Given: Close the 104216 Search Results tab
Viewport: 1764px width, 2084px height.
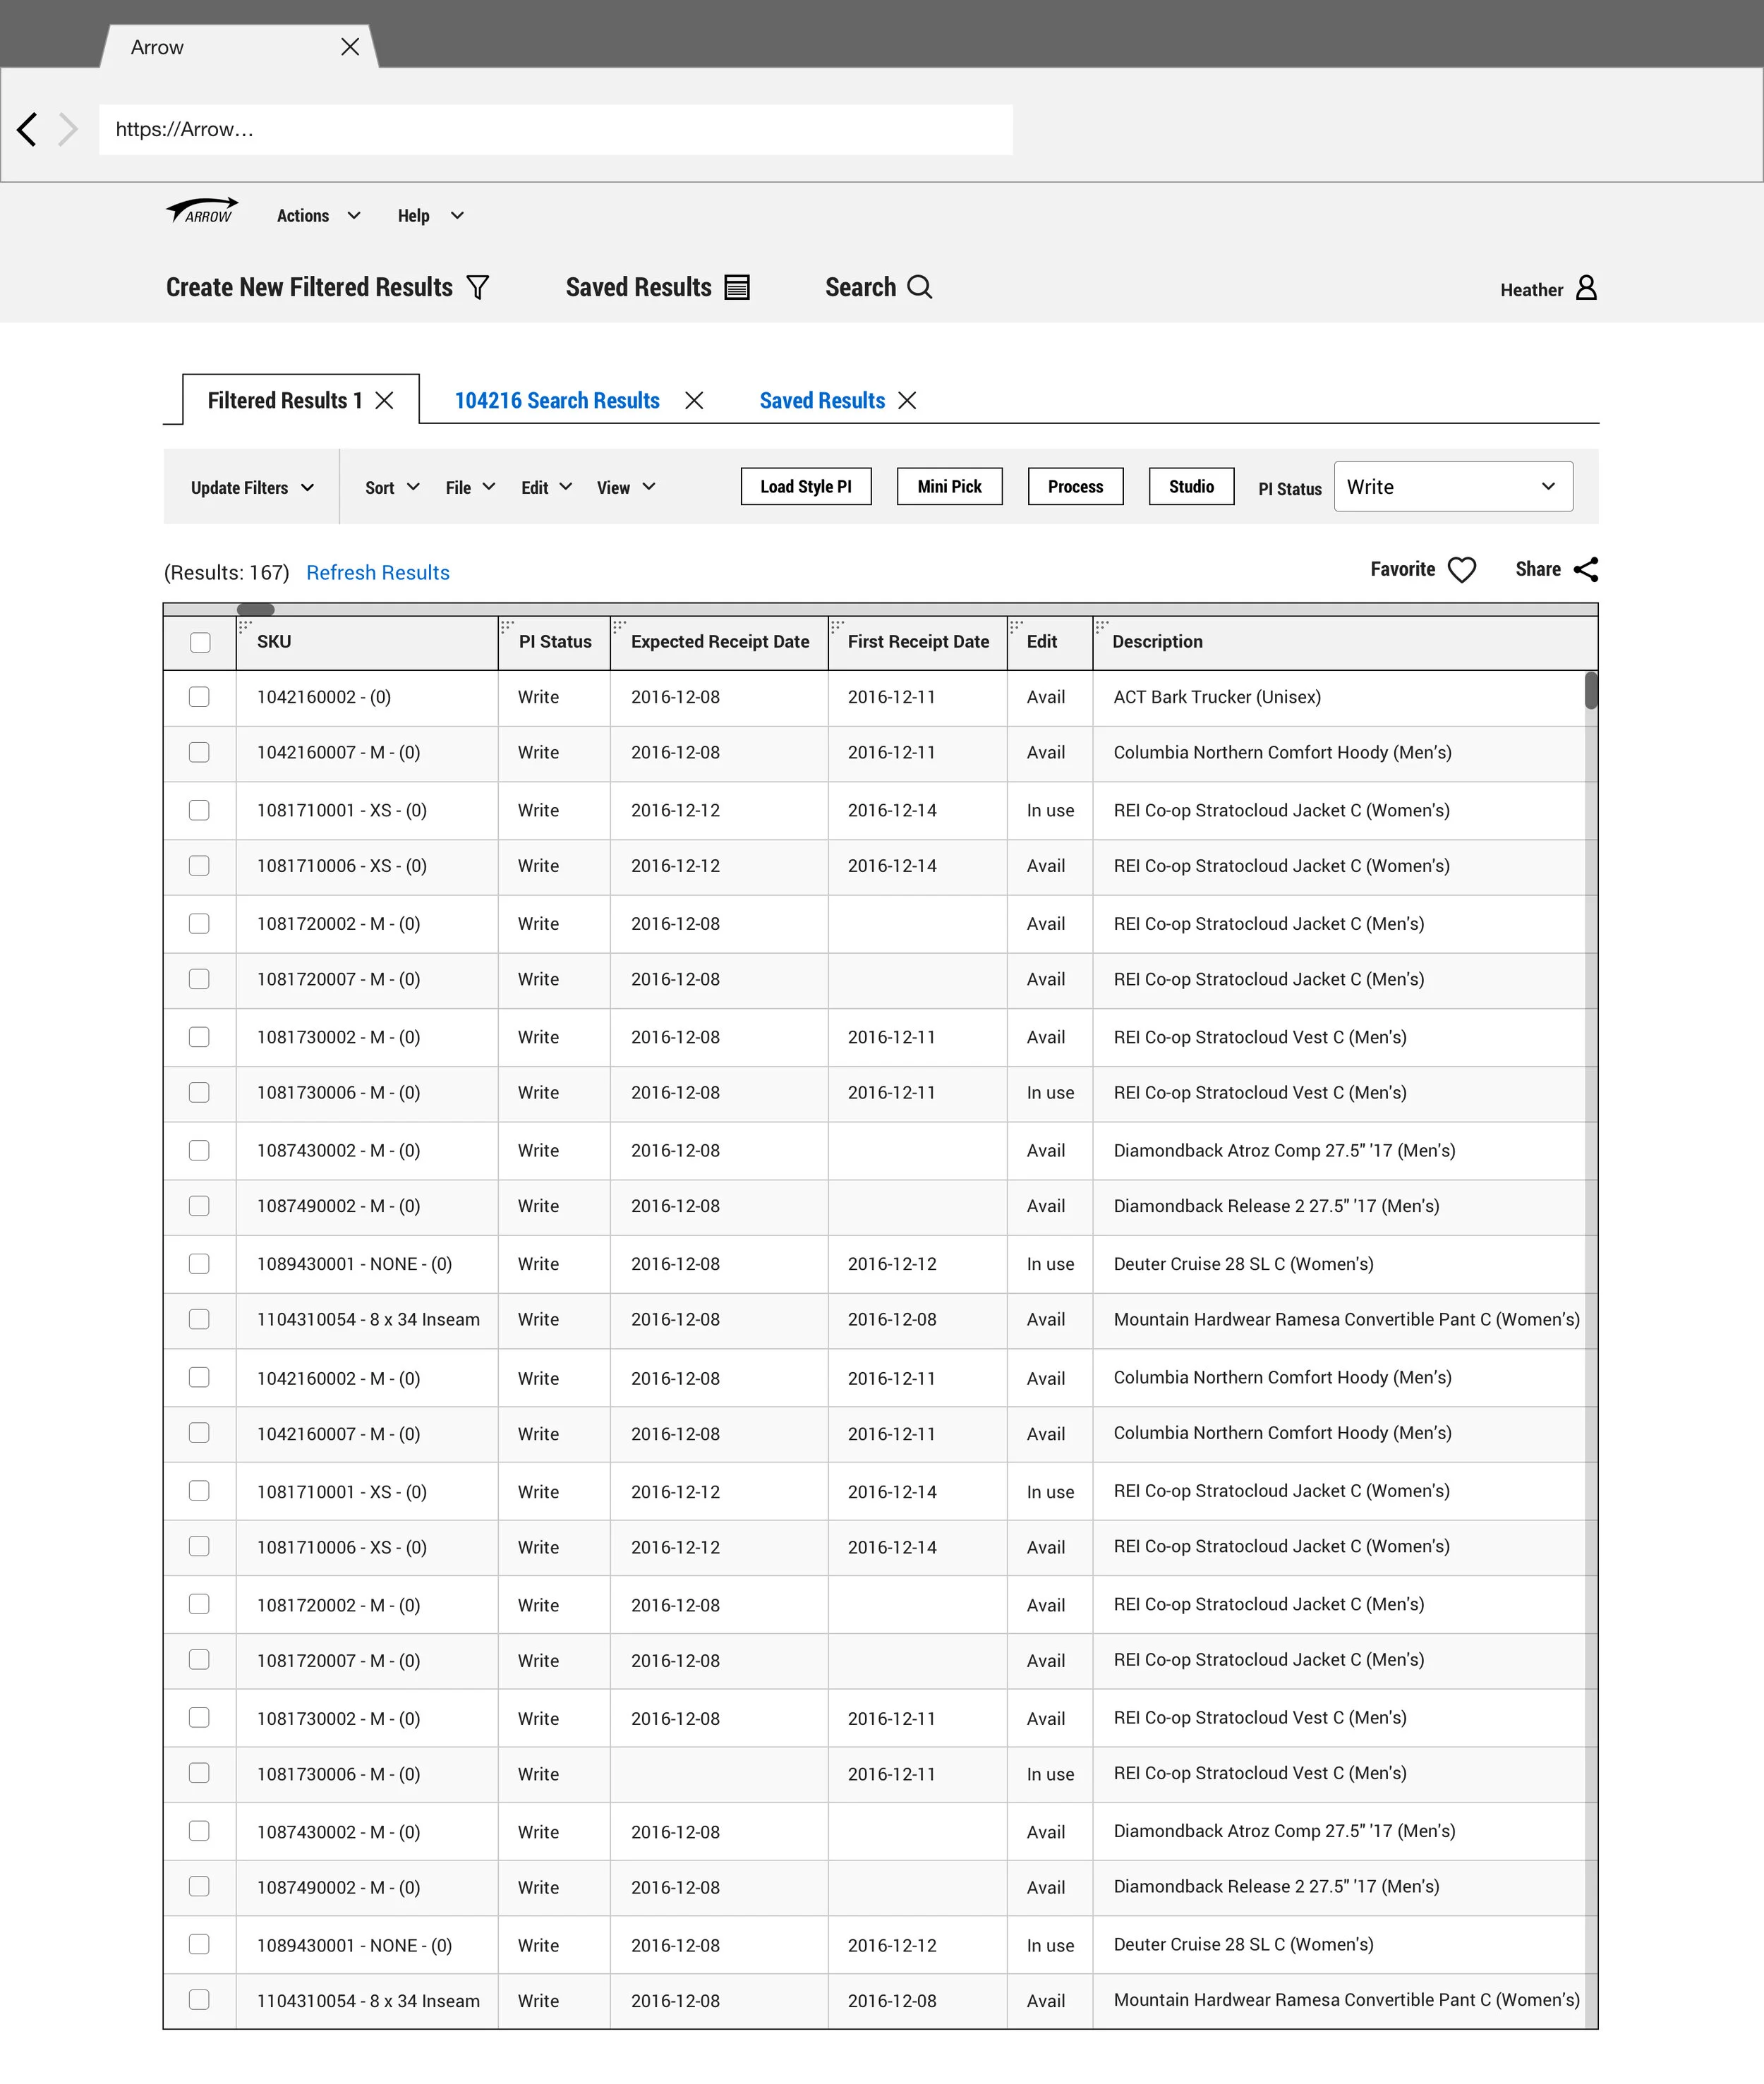Looking at the screenshot, I should (x=694, y=401).
